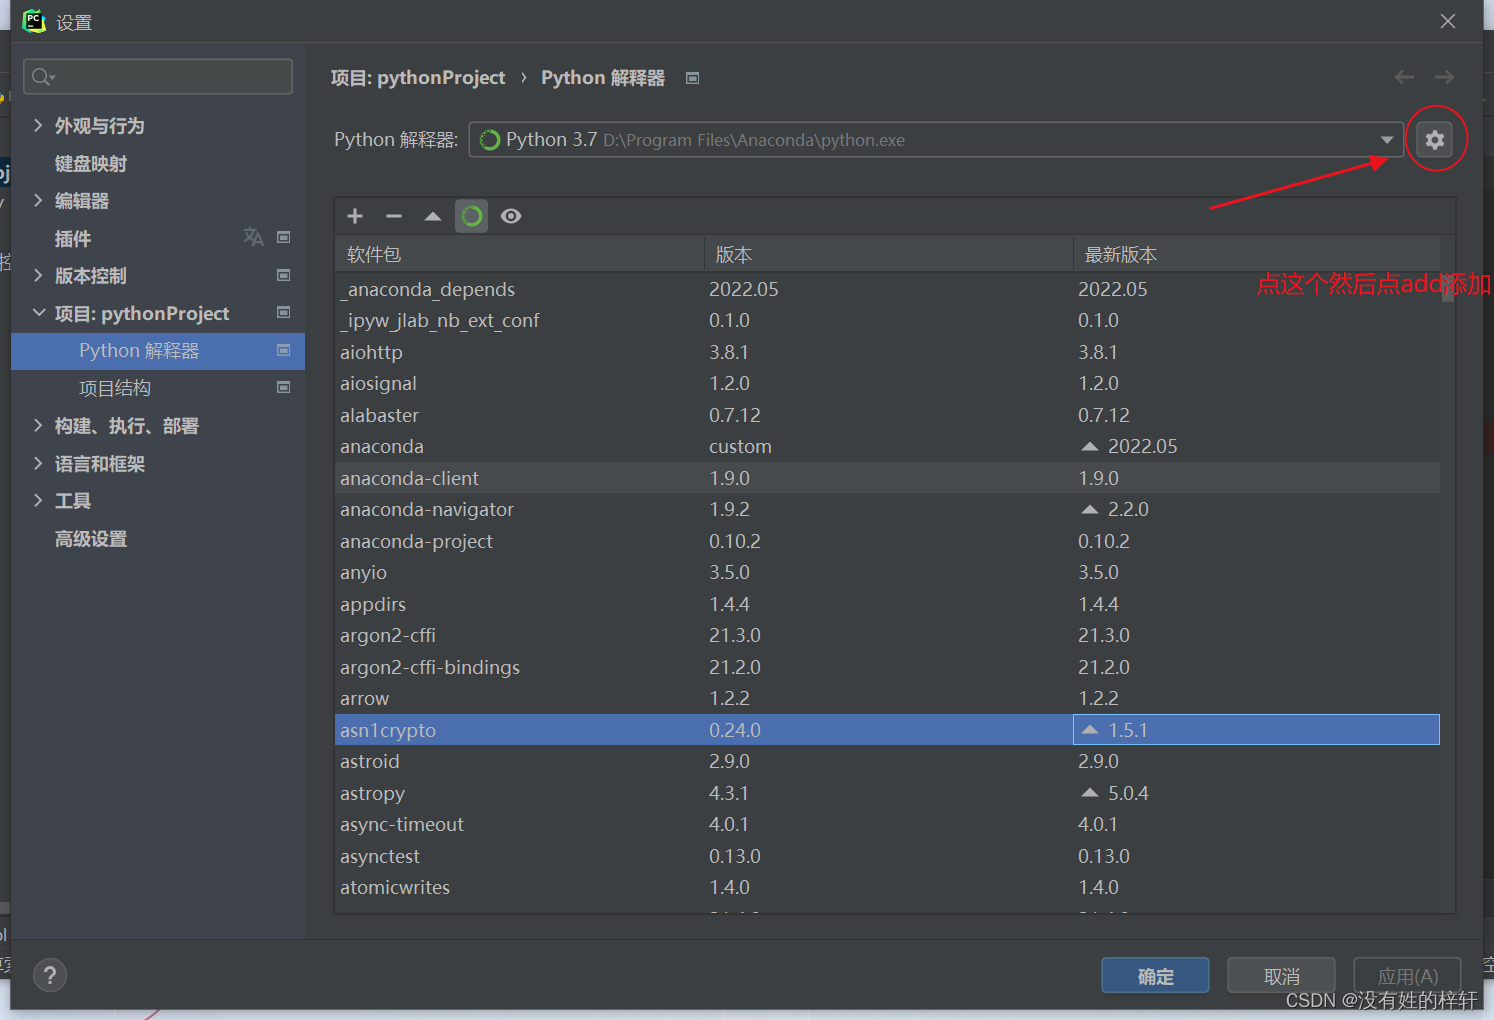Close the settings dialog window

[x=1448, y=21]
